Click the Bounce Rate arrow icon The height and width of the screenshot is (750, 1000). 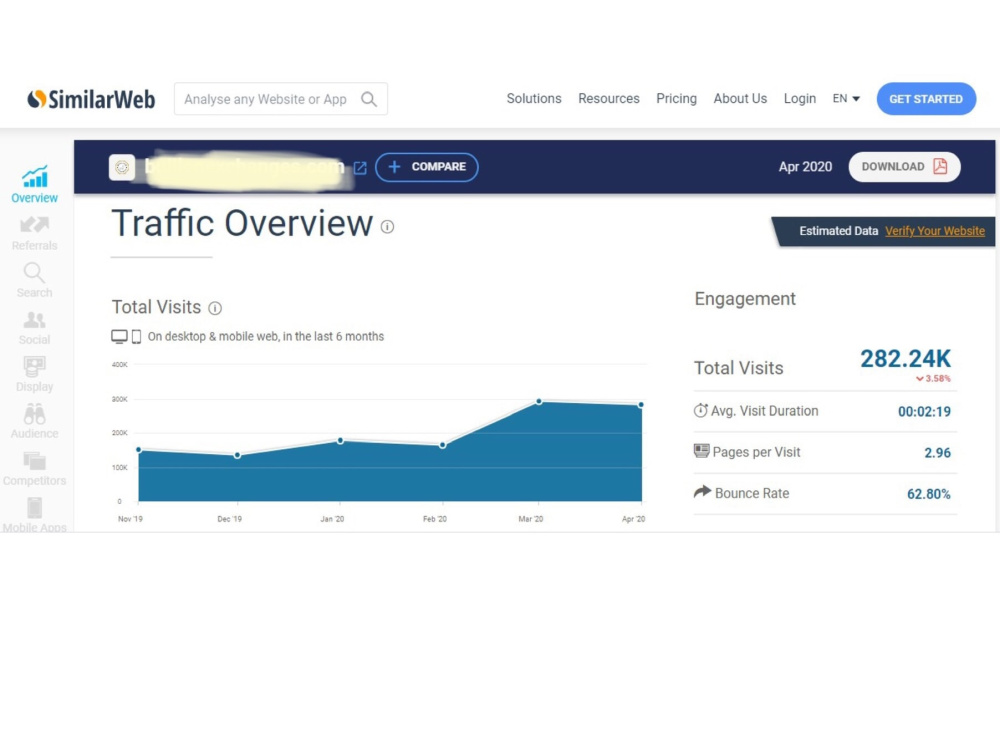[702, 492]
